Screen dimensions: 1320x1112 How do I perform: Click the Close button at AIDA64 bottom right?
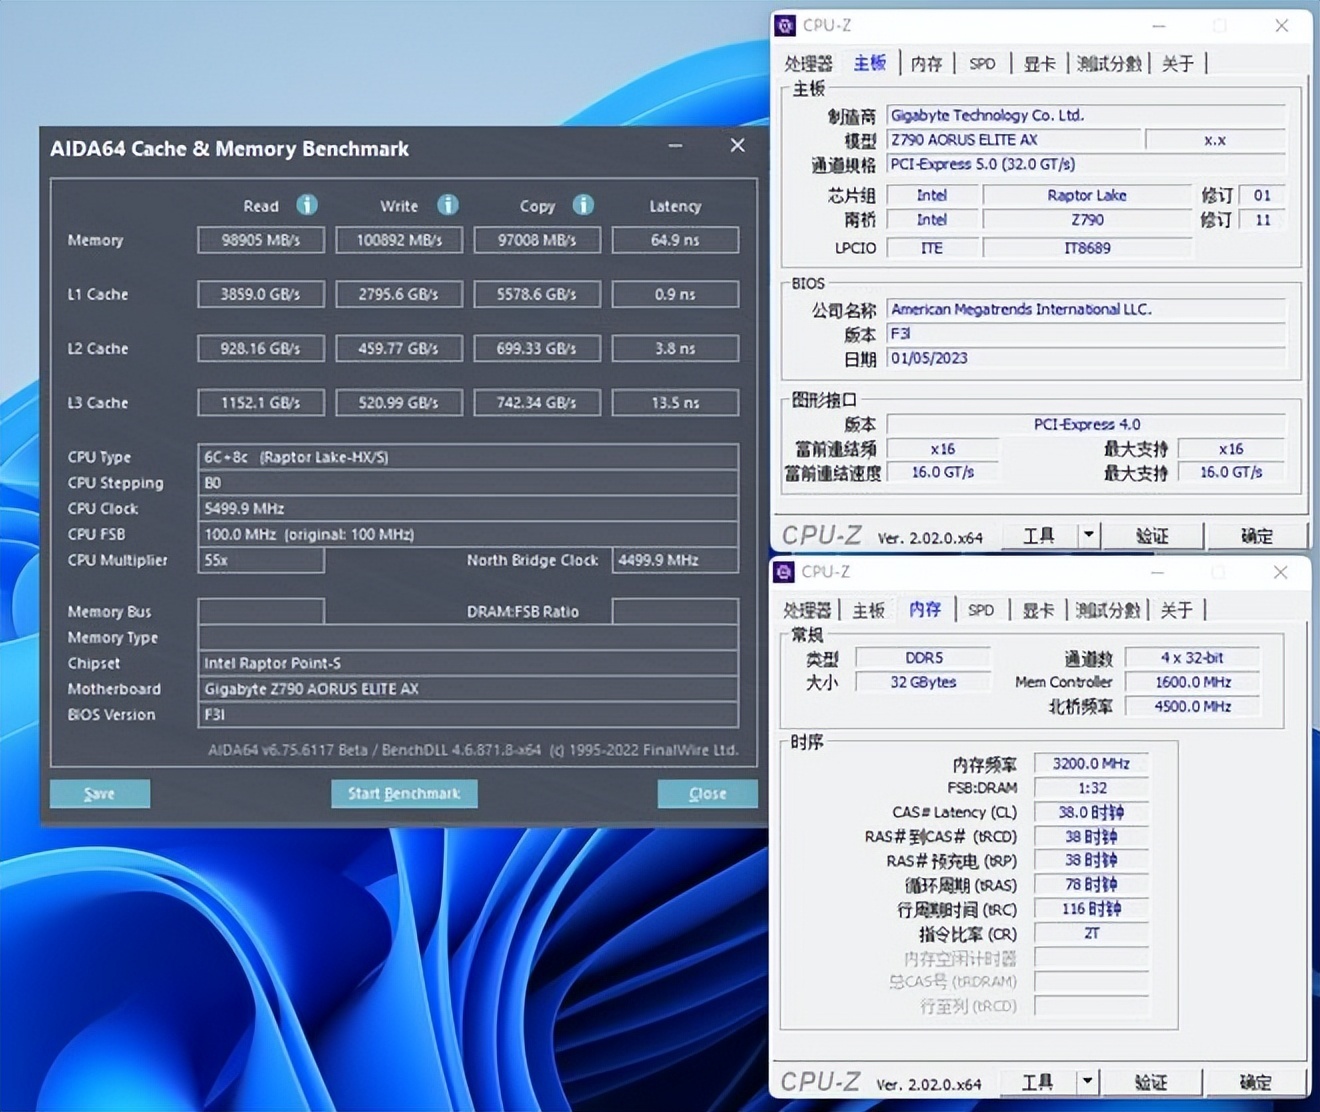[707, 793]
